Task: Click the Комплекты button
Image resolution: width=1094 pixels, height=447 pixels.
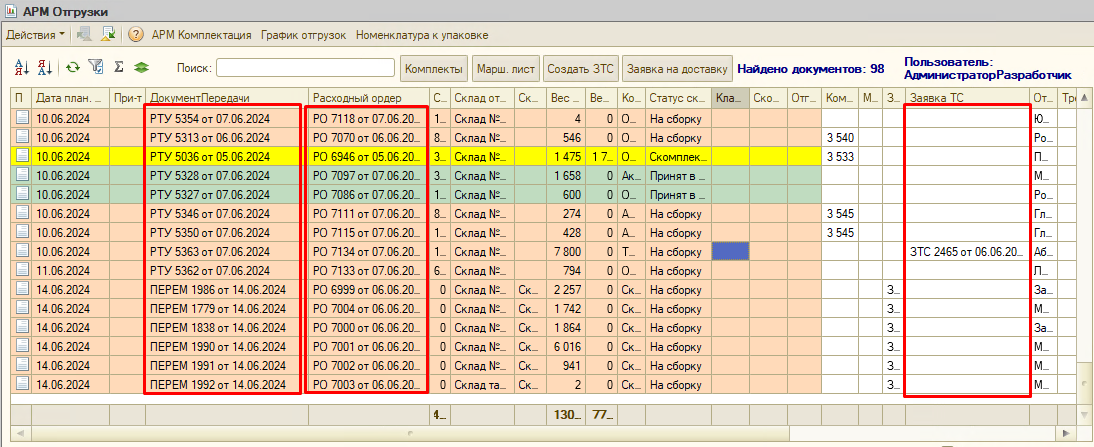Action: [435, 68]
